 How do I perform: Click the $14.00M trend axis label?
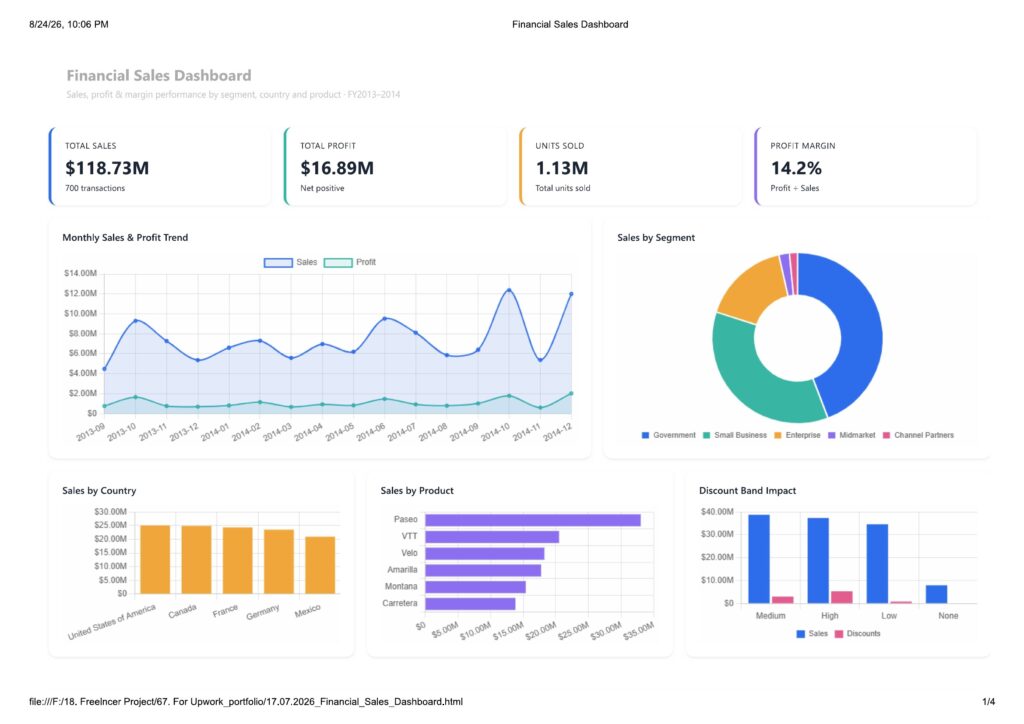pos(80,273)
